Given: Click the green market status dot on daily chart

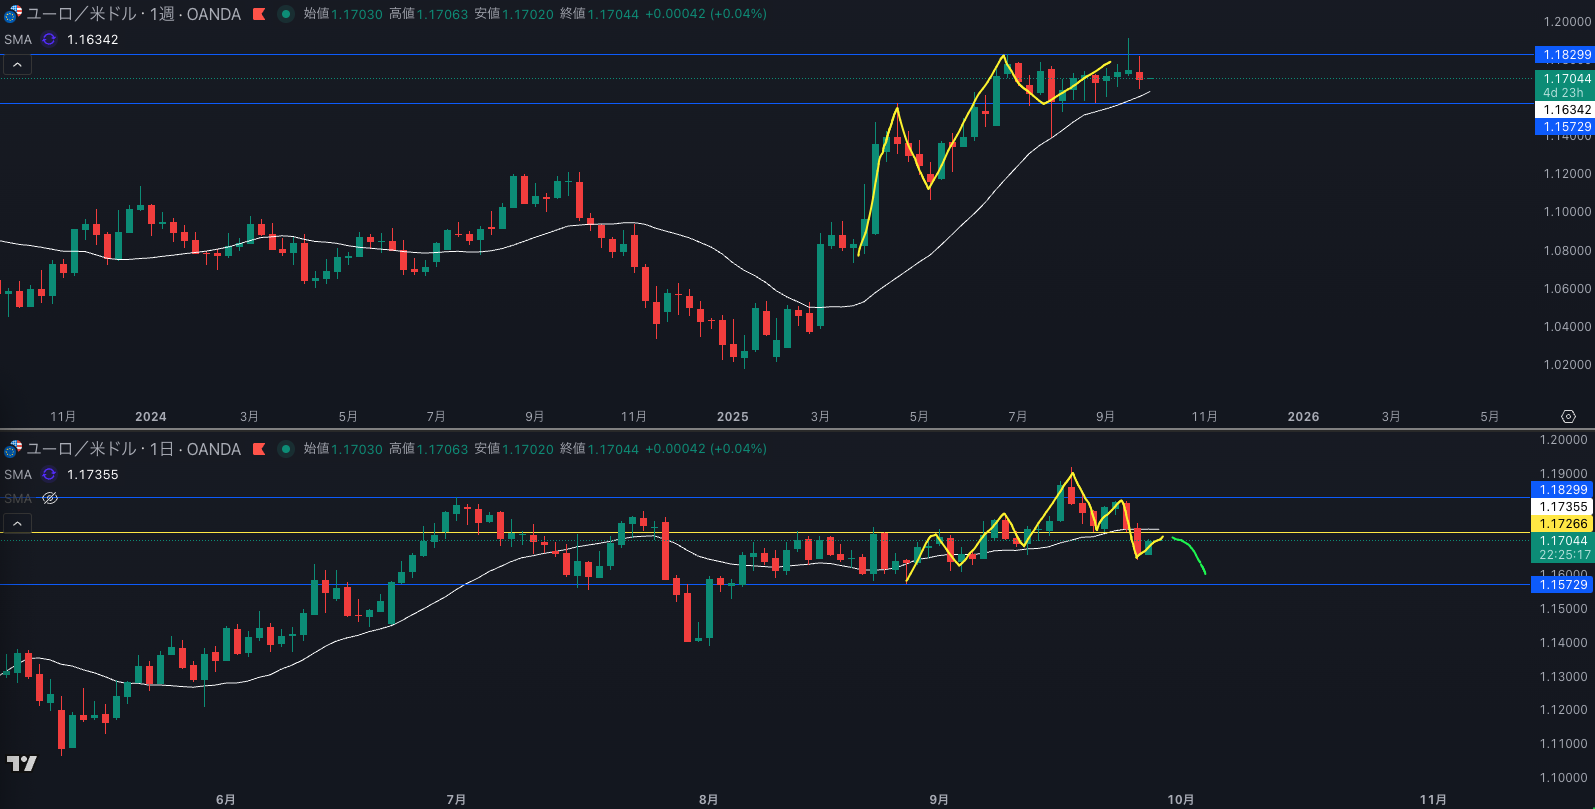Looking at the screenshot, I should [x=286, y=449].
